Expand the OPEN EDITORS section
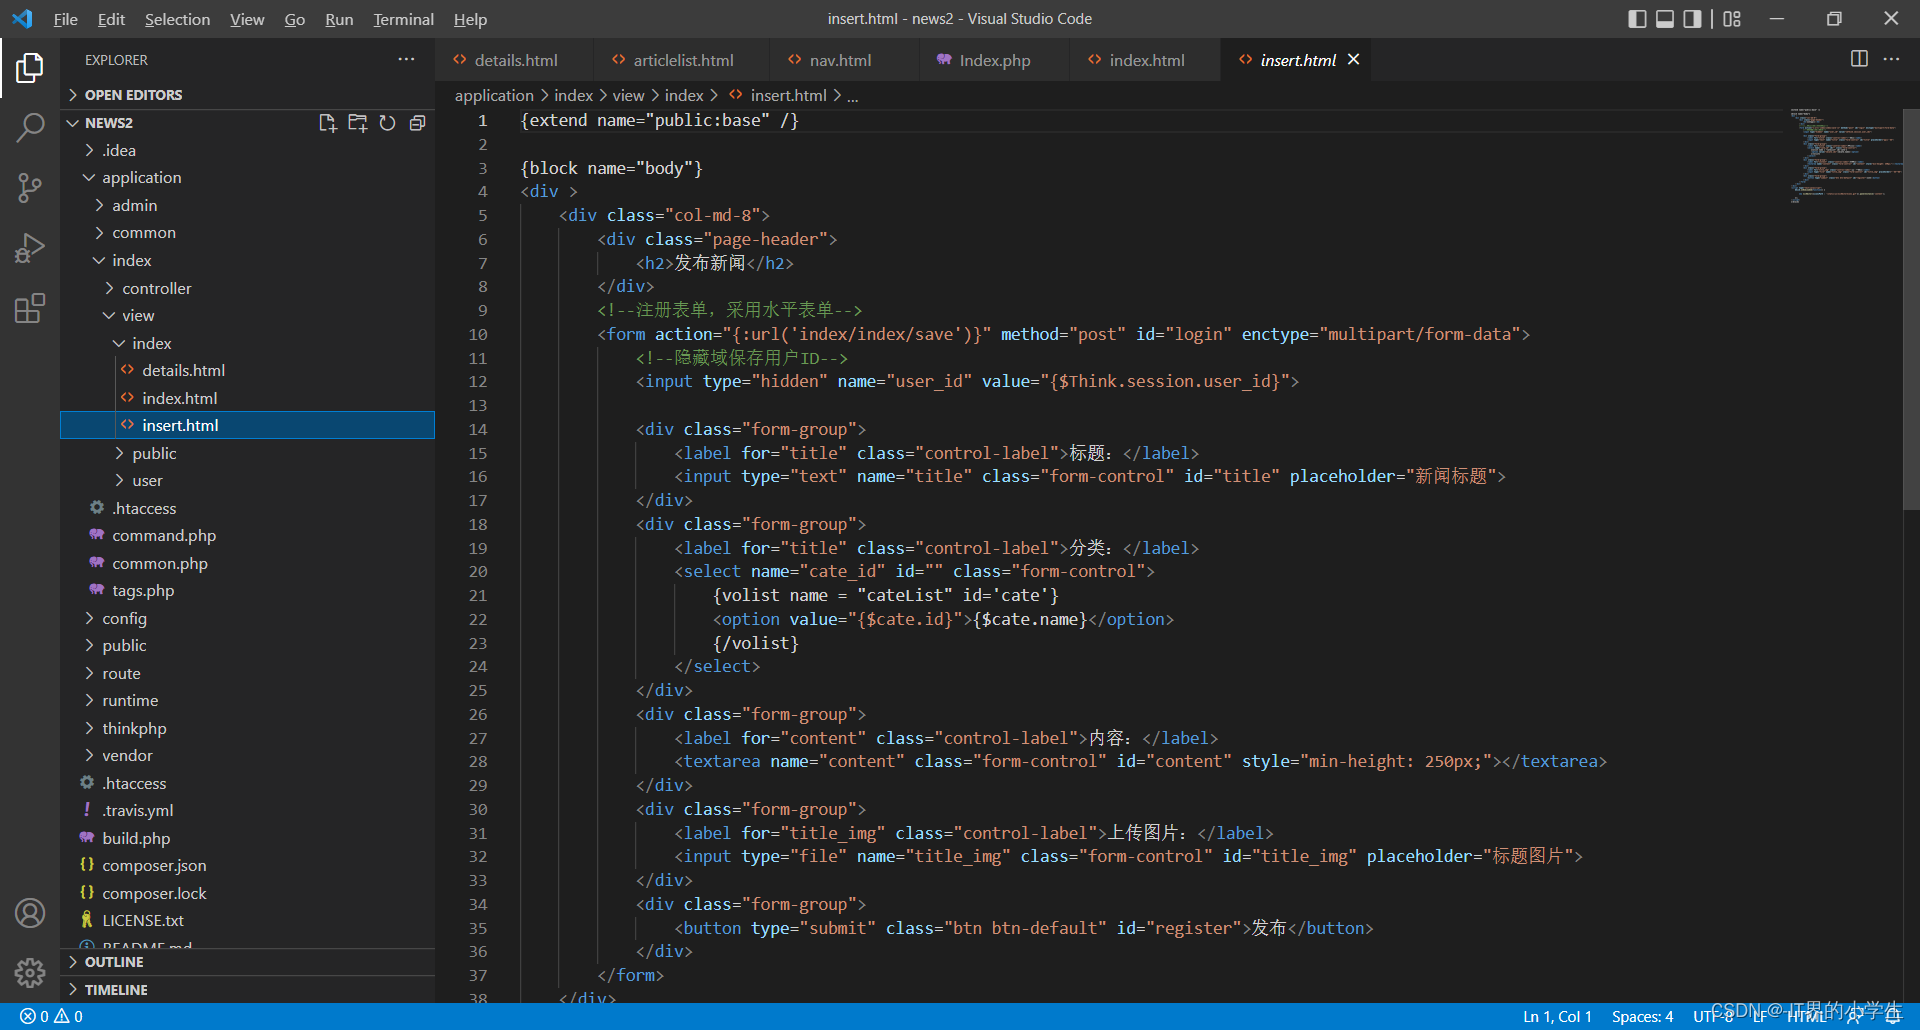This screenshot has height=1030, width=1920. point(247,95)
